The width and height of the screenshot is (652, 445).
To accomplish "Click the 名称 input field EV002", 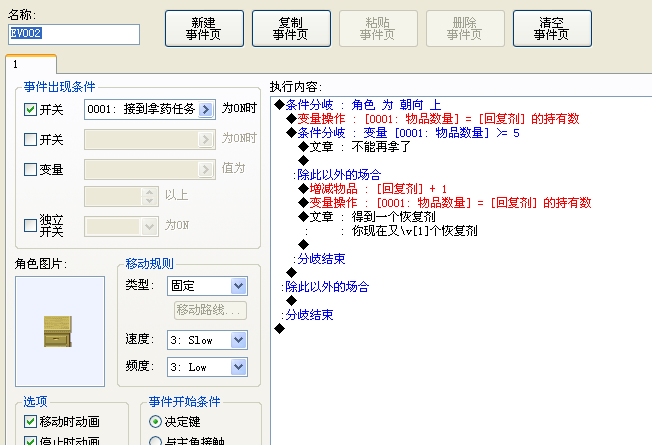I will [74, 34].
